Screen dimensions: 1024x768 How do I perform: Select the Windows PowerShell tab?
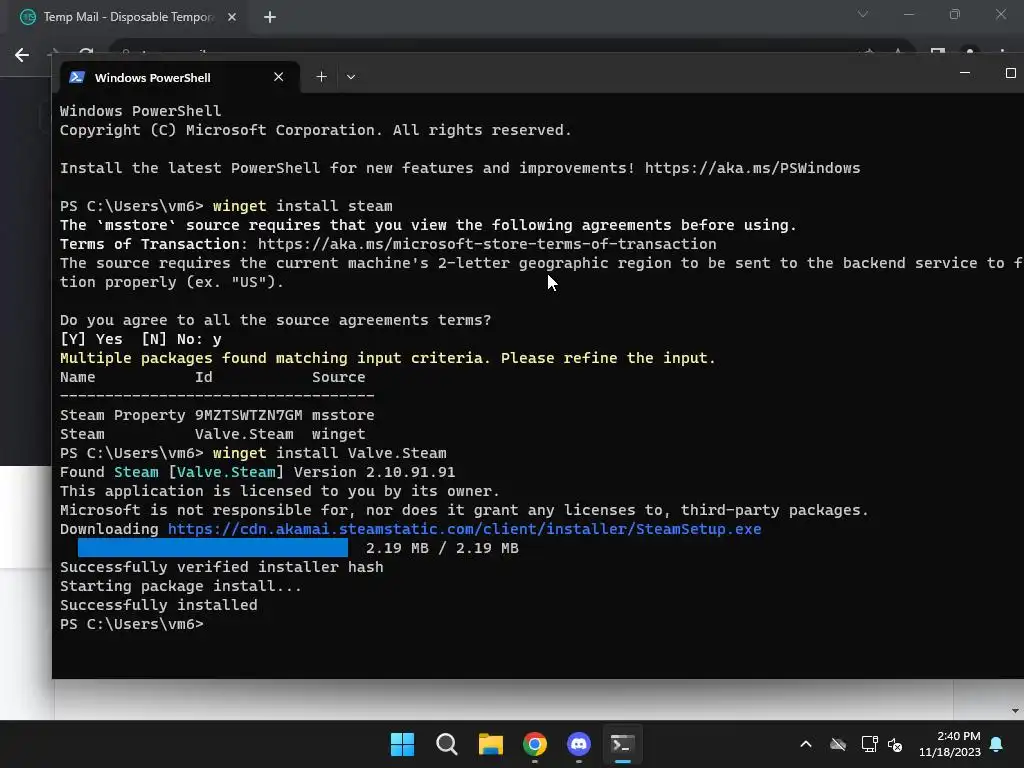point(180,77)
